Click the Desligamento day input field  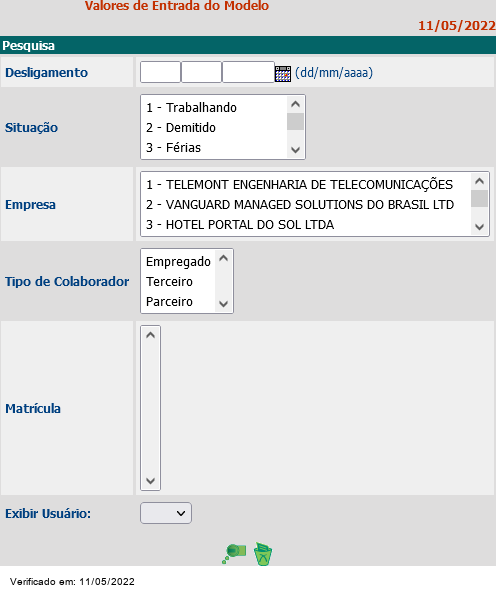(160, 72)
